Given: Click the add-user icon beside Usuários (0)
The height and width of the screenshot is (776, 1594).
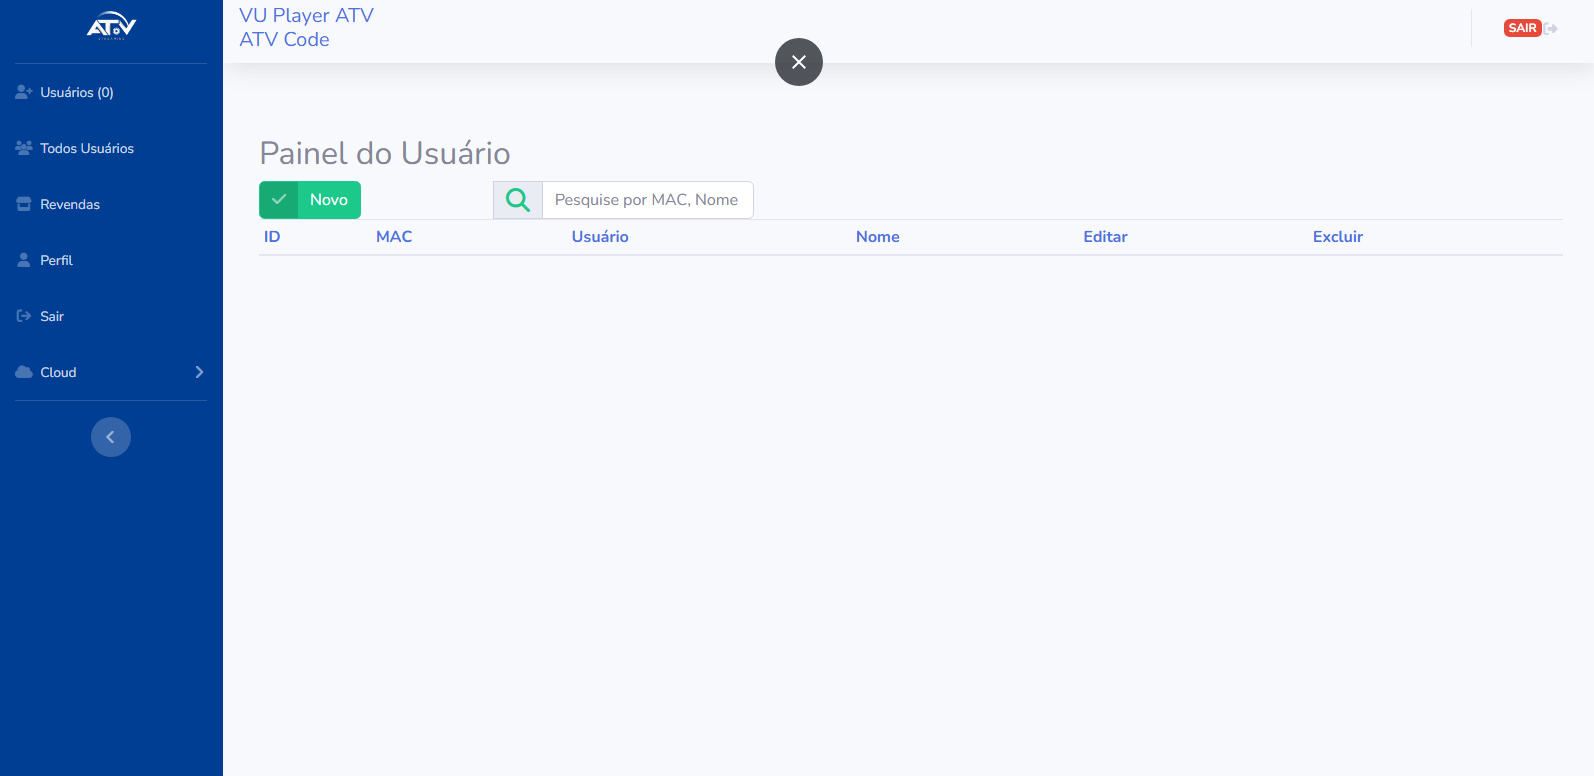Looking at the screenshot, I should (24, 92).
